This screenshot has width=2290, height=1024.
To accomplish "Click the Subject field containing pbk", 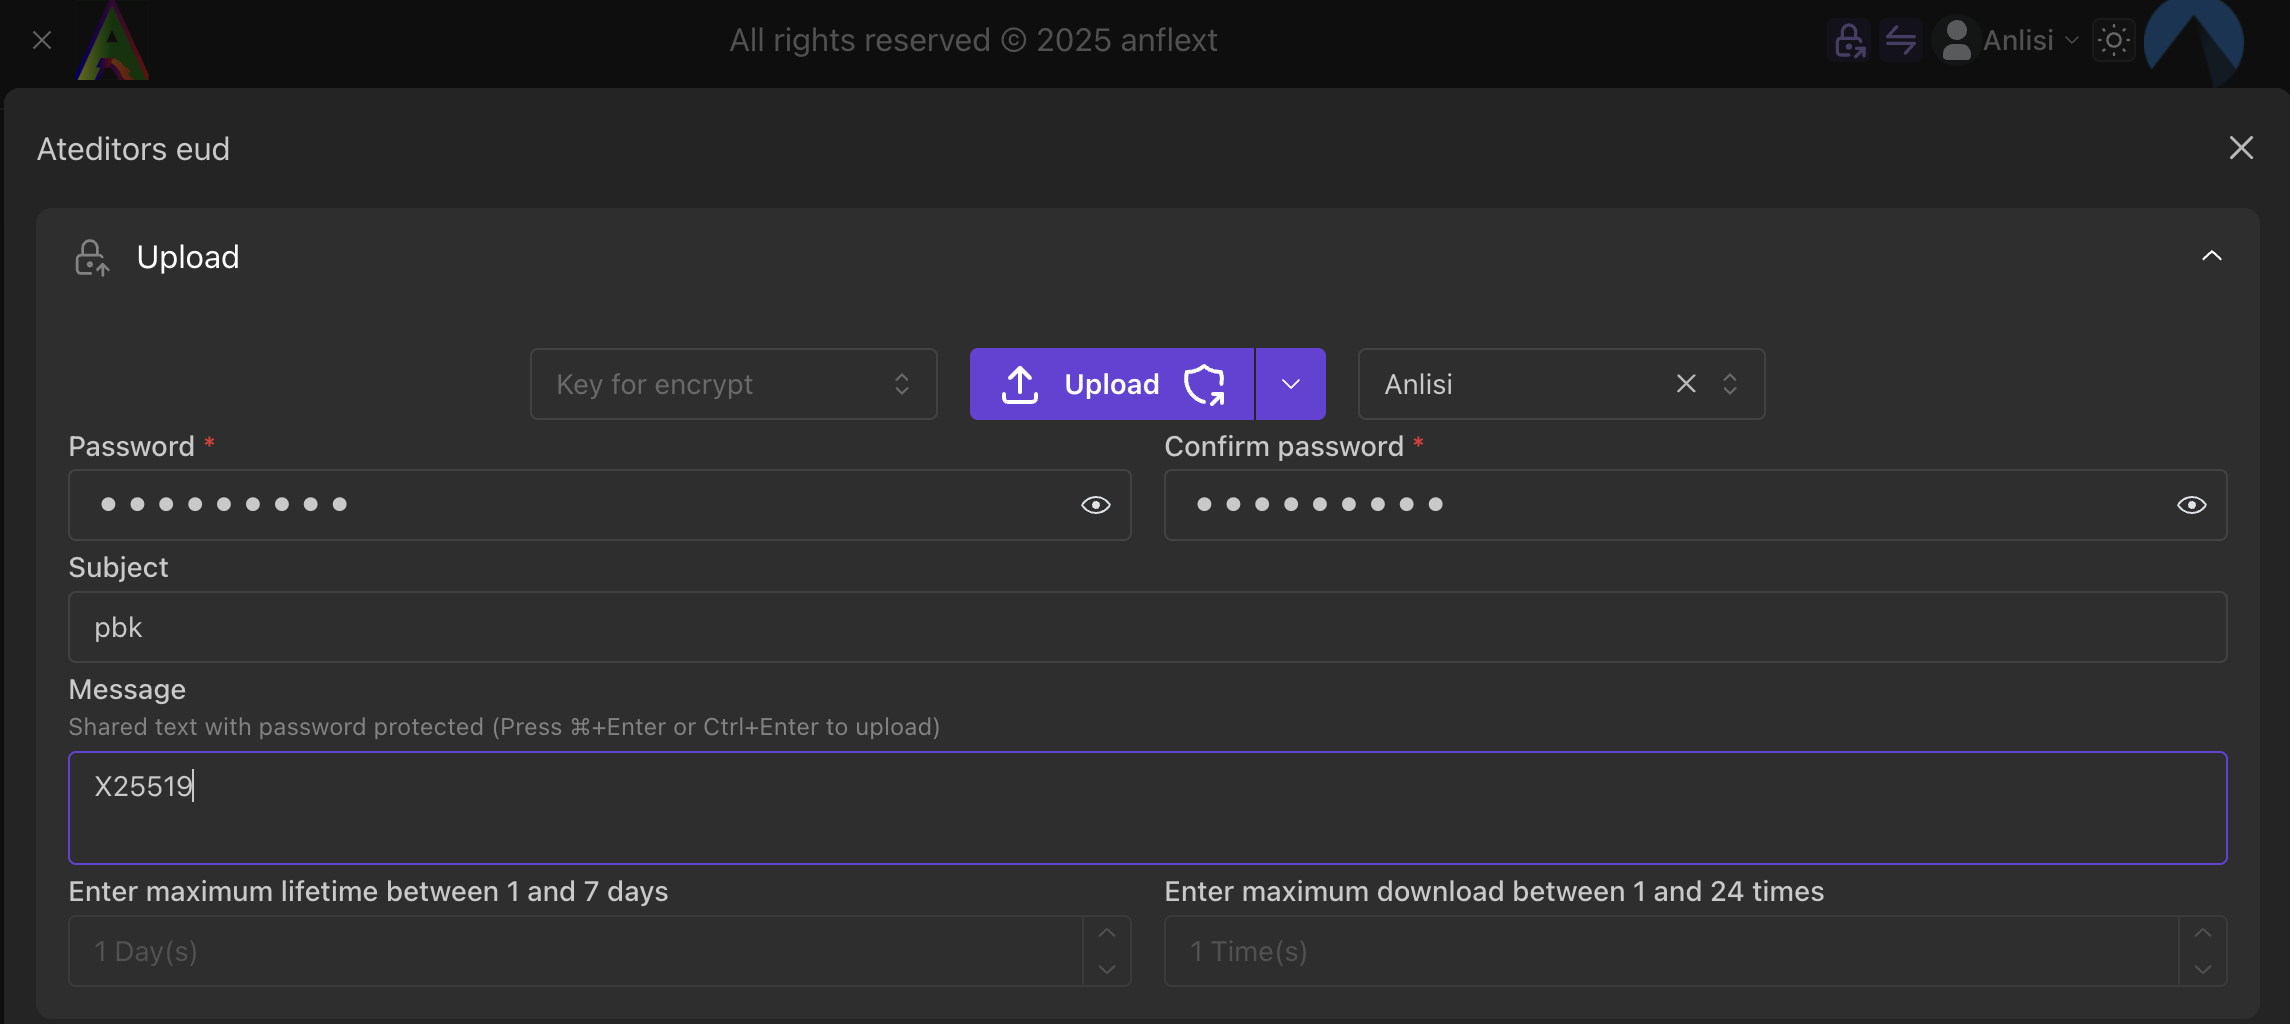I will tap(1147, 627).
